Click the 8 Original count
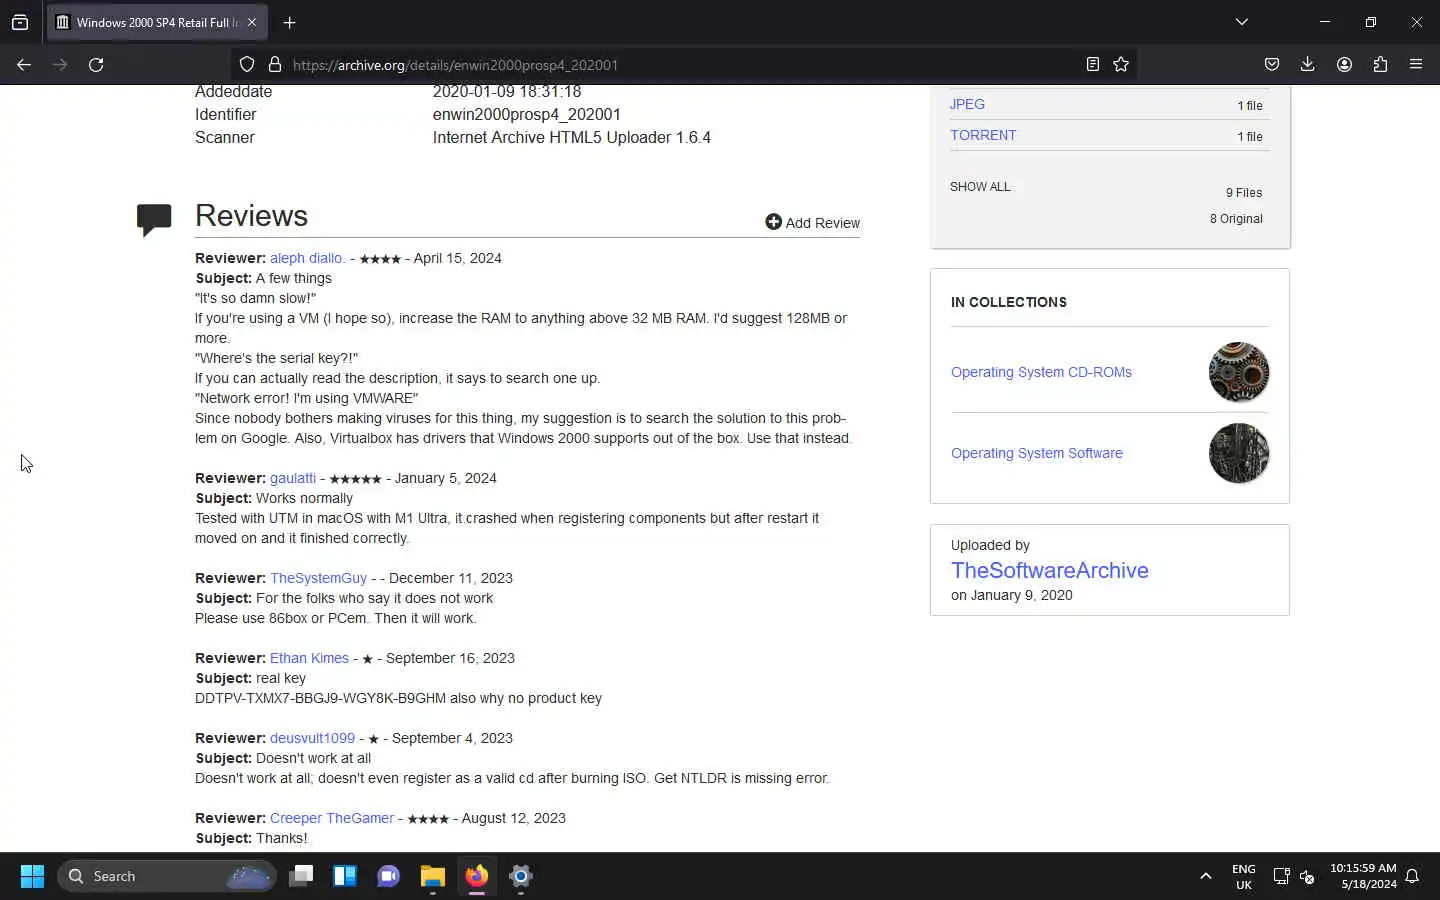The height and width of the screenshot is (900, 1440). (x=1236, y=219)
